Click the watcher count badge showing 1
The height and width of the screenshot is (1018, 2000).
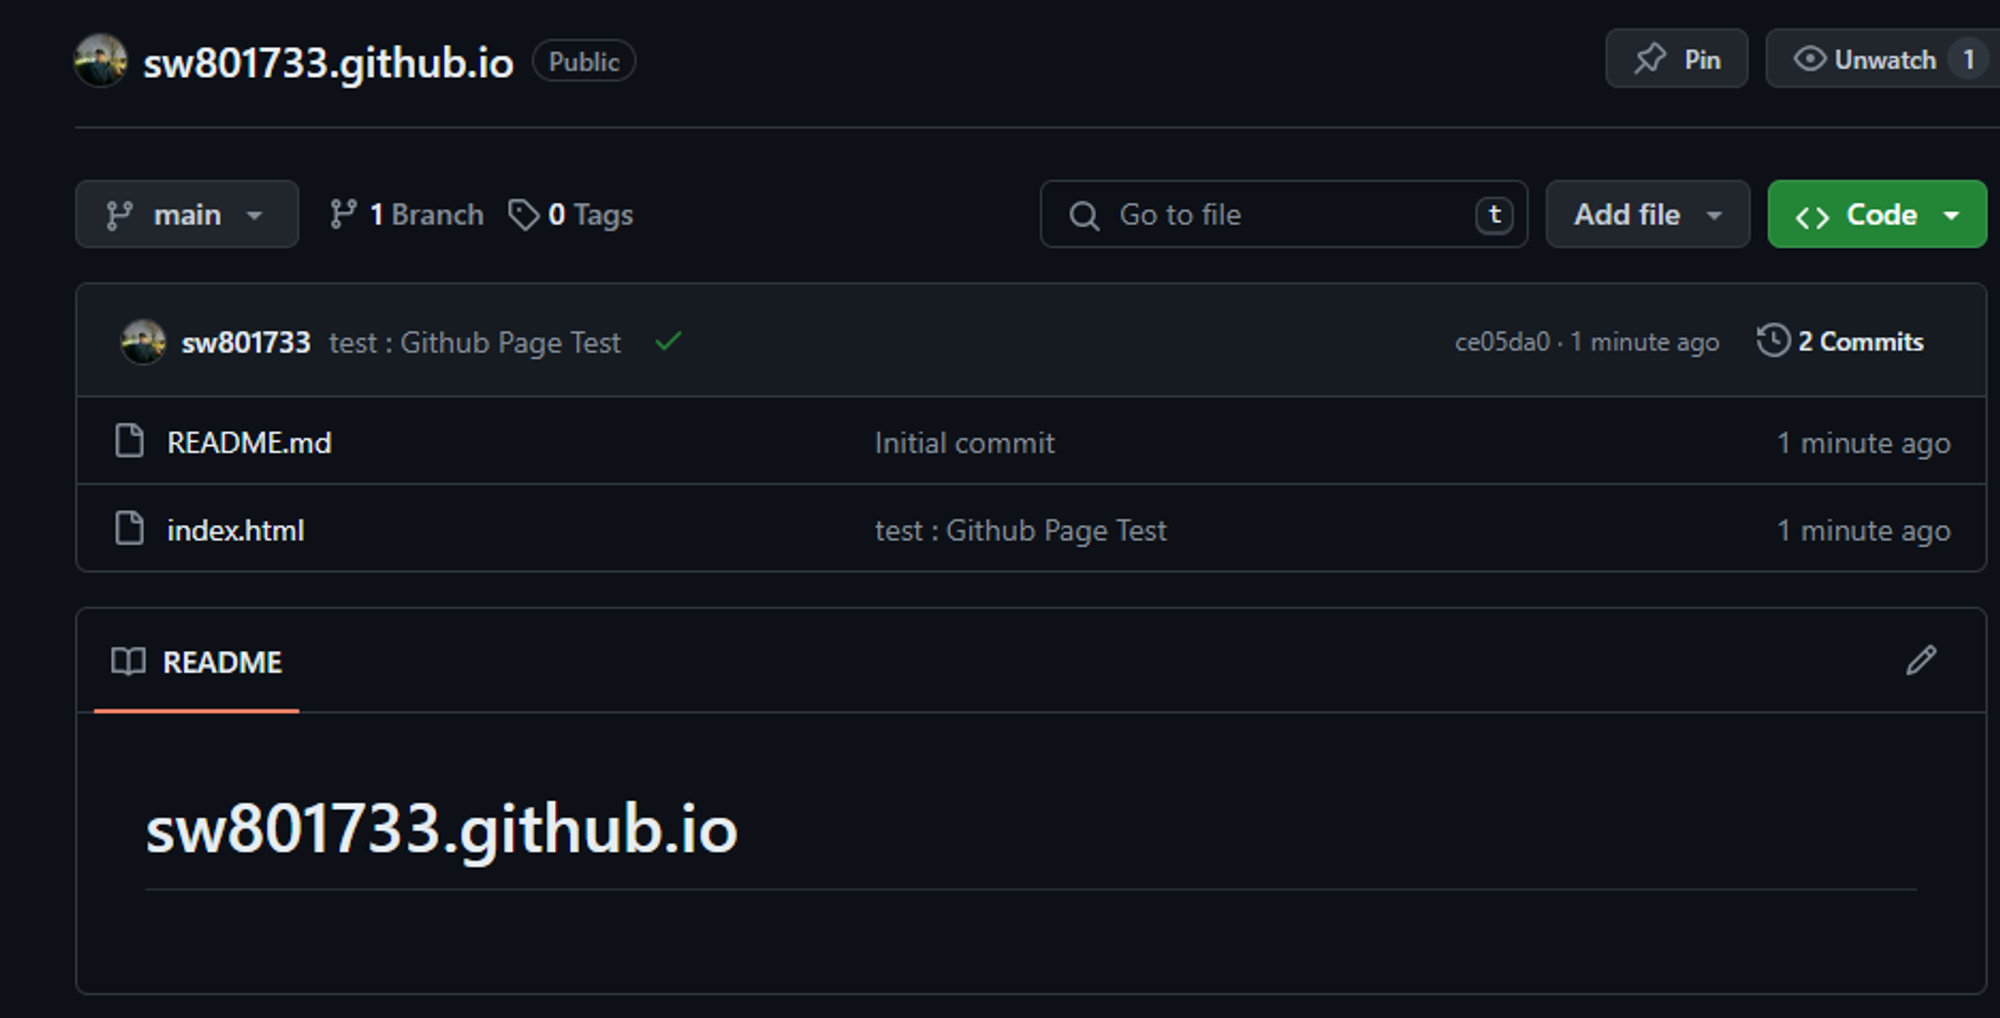(x=1968, y=59)
